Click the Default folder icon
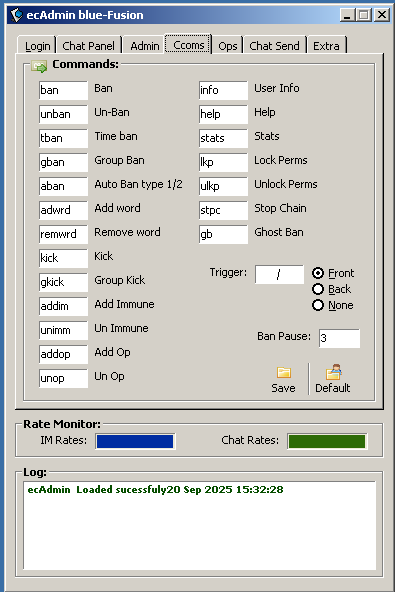The height and width of the screenshot is (592, 395). (333, 372)
